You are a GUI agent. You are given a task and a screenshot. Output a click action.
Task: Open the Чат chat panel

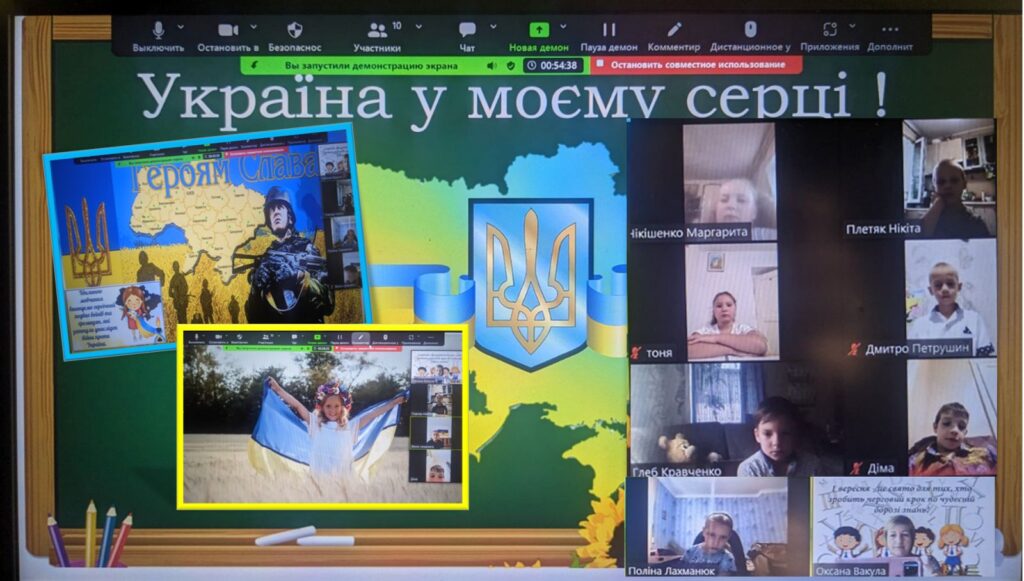pos(467,36)
